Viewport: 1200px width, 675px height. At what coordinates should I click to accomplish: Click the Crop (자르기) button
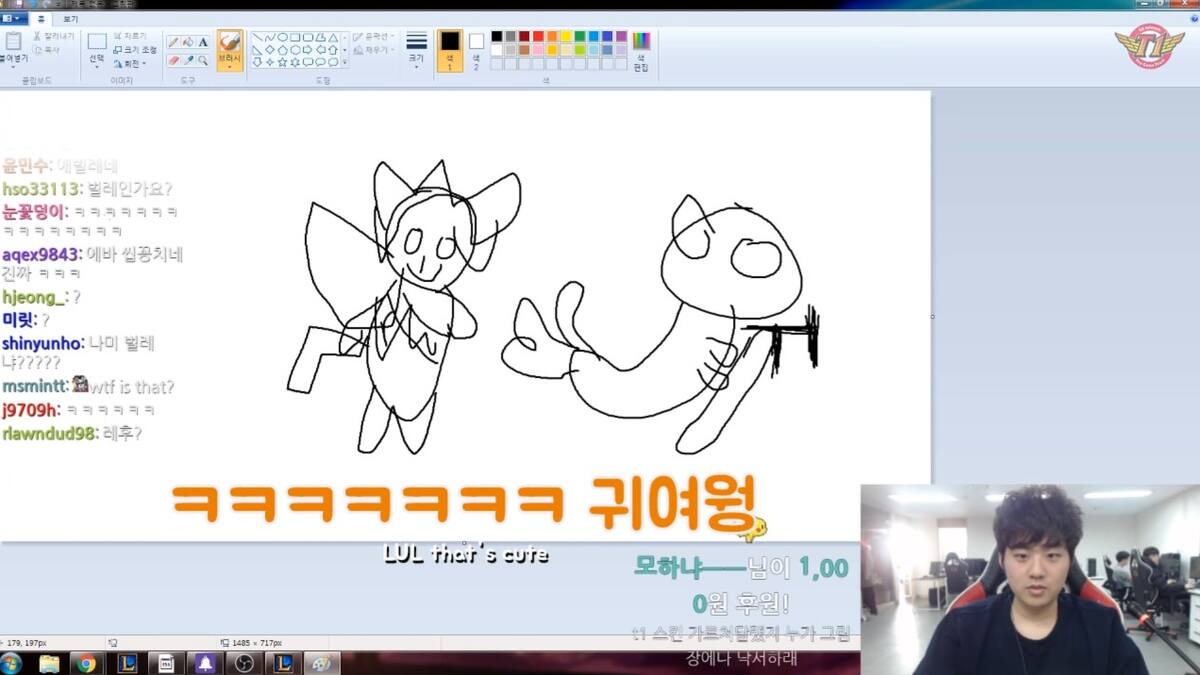tap(130, 36)
